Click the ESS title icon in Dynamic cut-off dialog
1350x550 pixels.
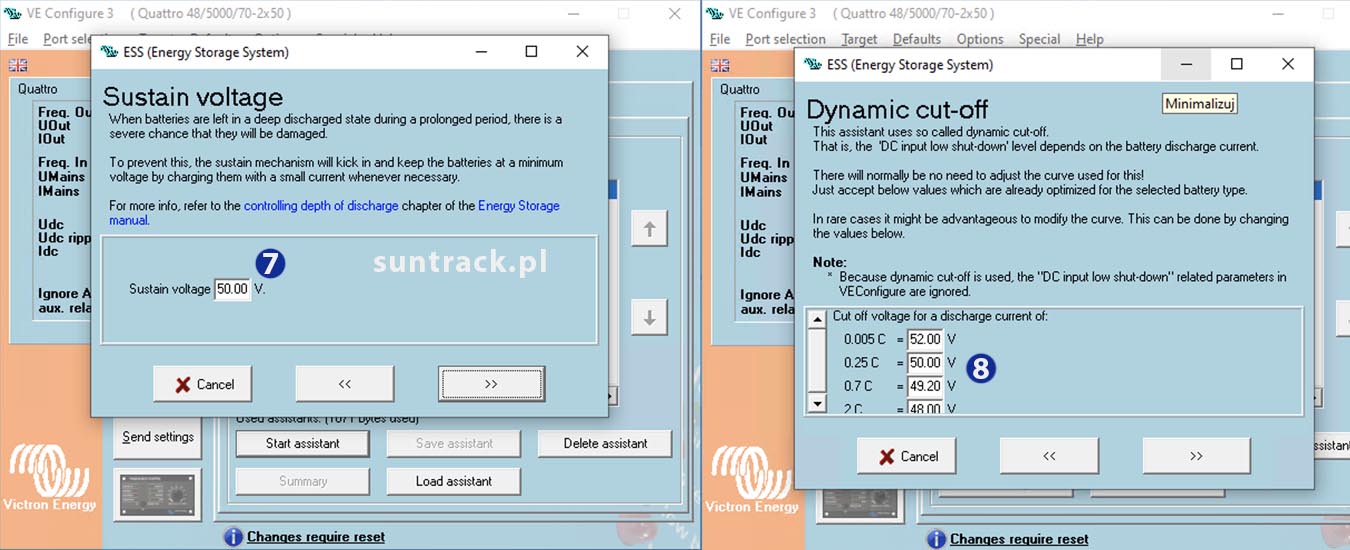[814, 65]
